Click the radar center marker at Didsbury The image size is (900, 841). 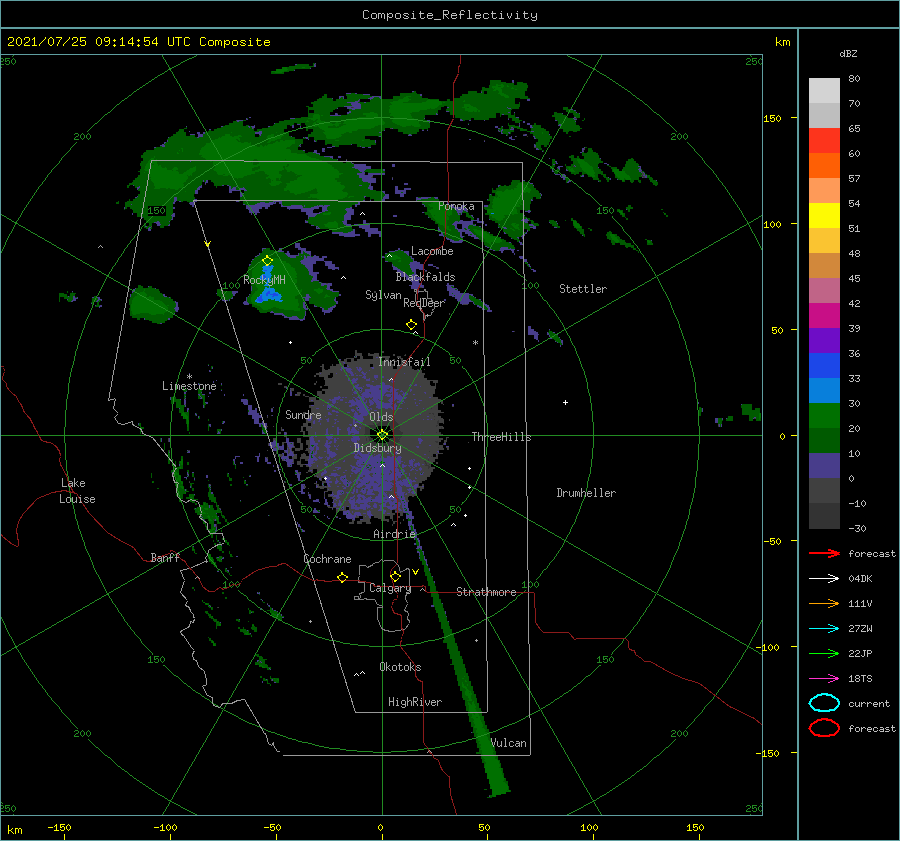[382, 435]
